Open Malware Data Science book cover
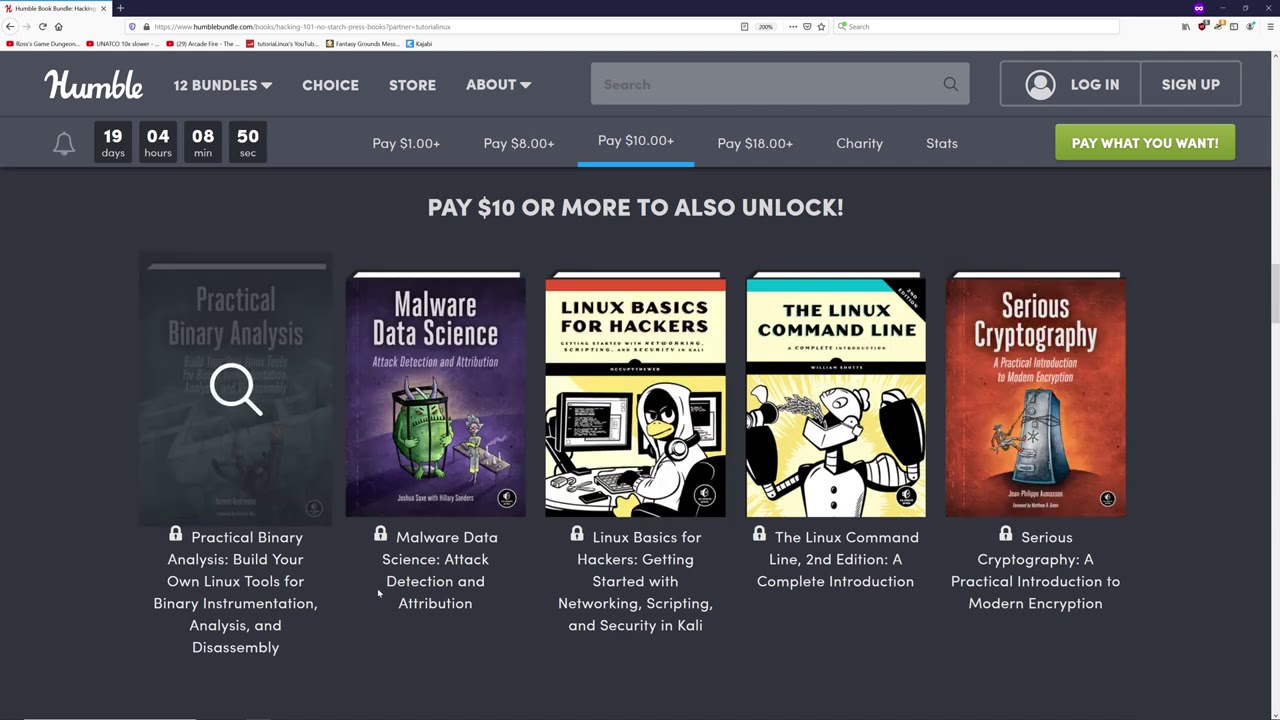This screenshot has height=720, width=1280. 435,395
